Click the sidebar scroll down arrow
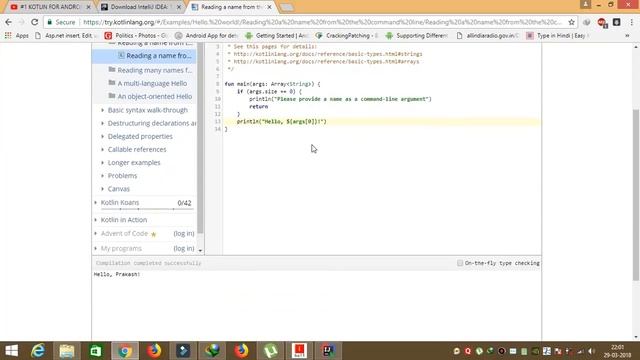Image resolution: width=640 pixels, height=360 pixels. 200,250
